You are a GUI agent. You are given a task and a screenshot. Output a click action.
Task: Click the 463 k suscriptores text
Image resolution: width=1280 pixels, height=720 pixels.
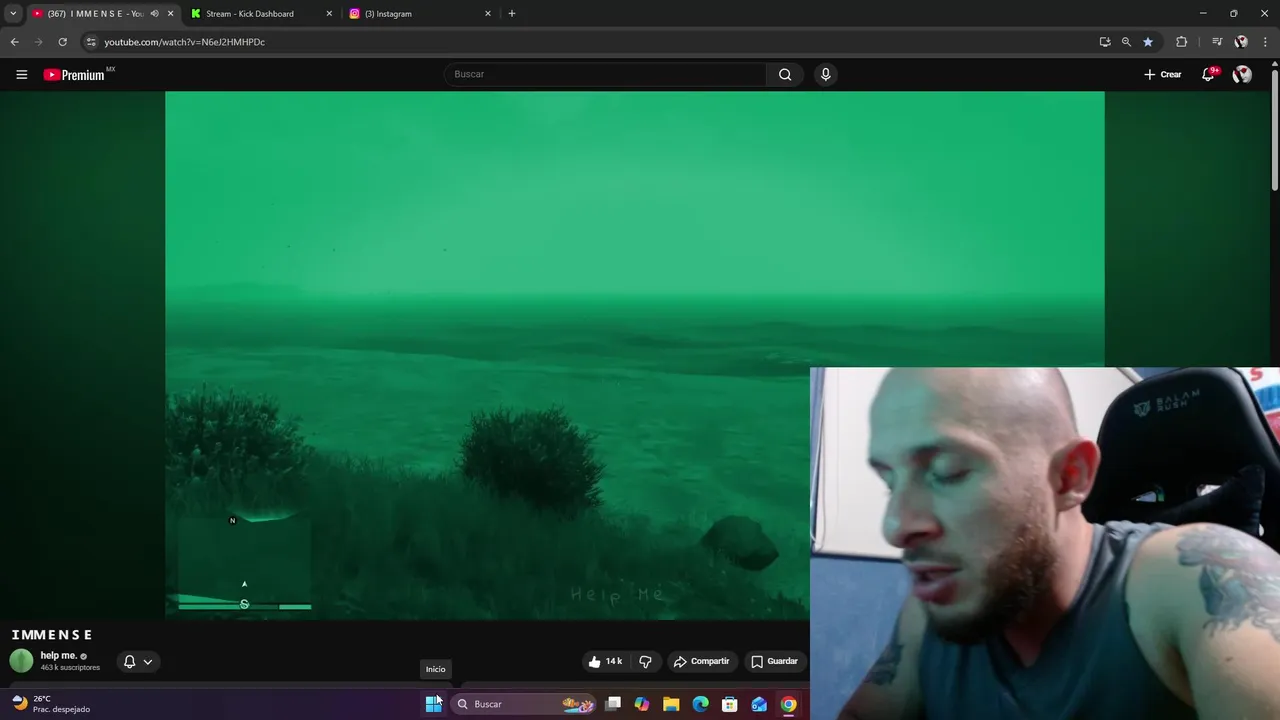tap(70, 667)
